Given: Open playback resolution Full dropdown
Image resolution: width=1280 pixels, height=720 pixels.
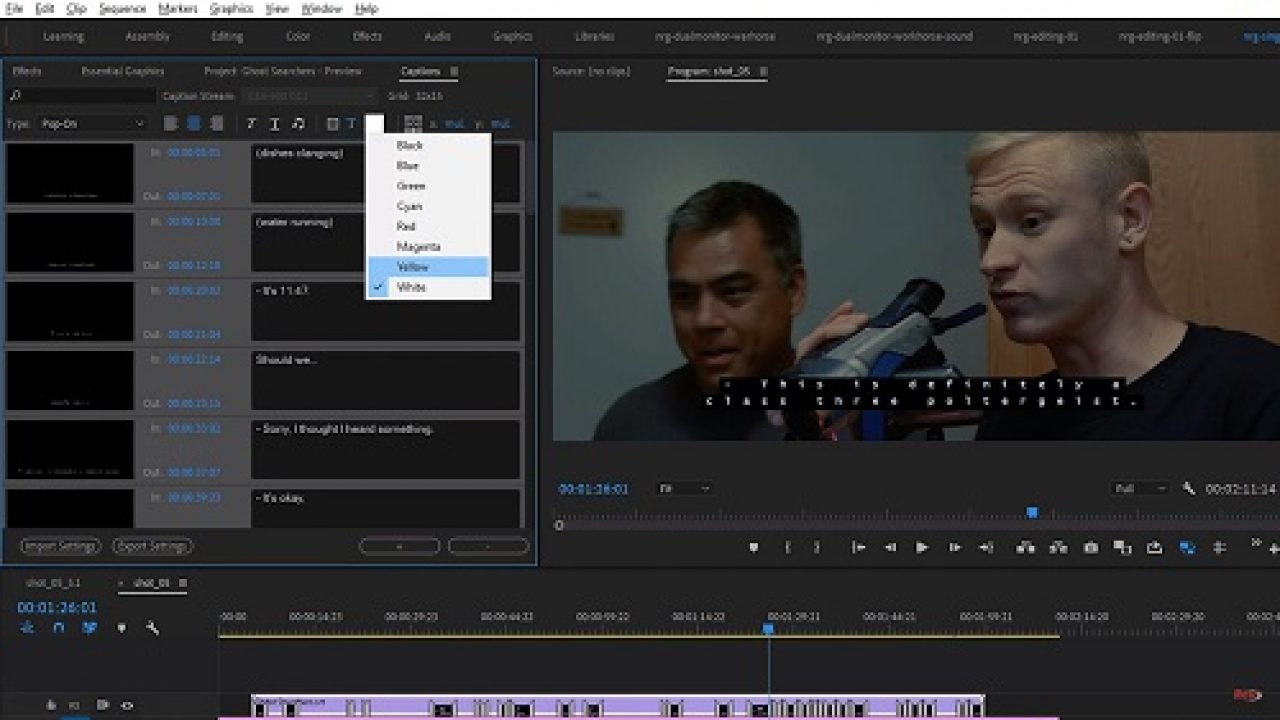Looking at the screenshot, I should click(1141, 489).
